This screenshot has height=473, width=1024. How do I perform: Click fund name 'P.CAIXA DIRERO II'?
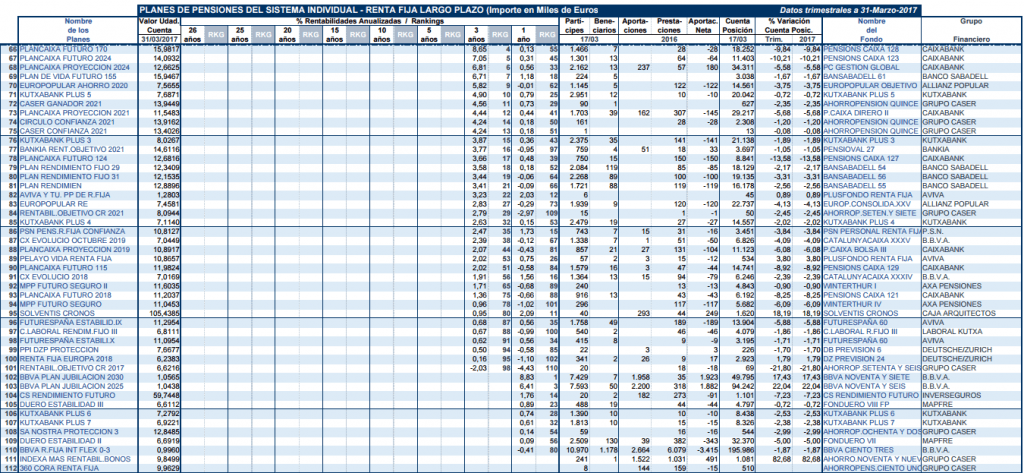coord(858,112)
